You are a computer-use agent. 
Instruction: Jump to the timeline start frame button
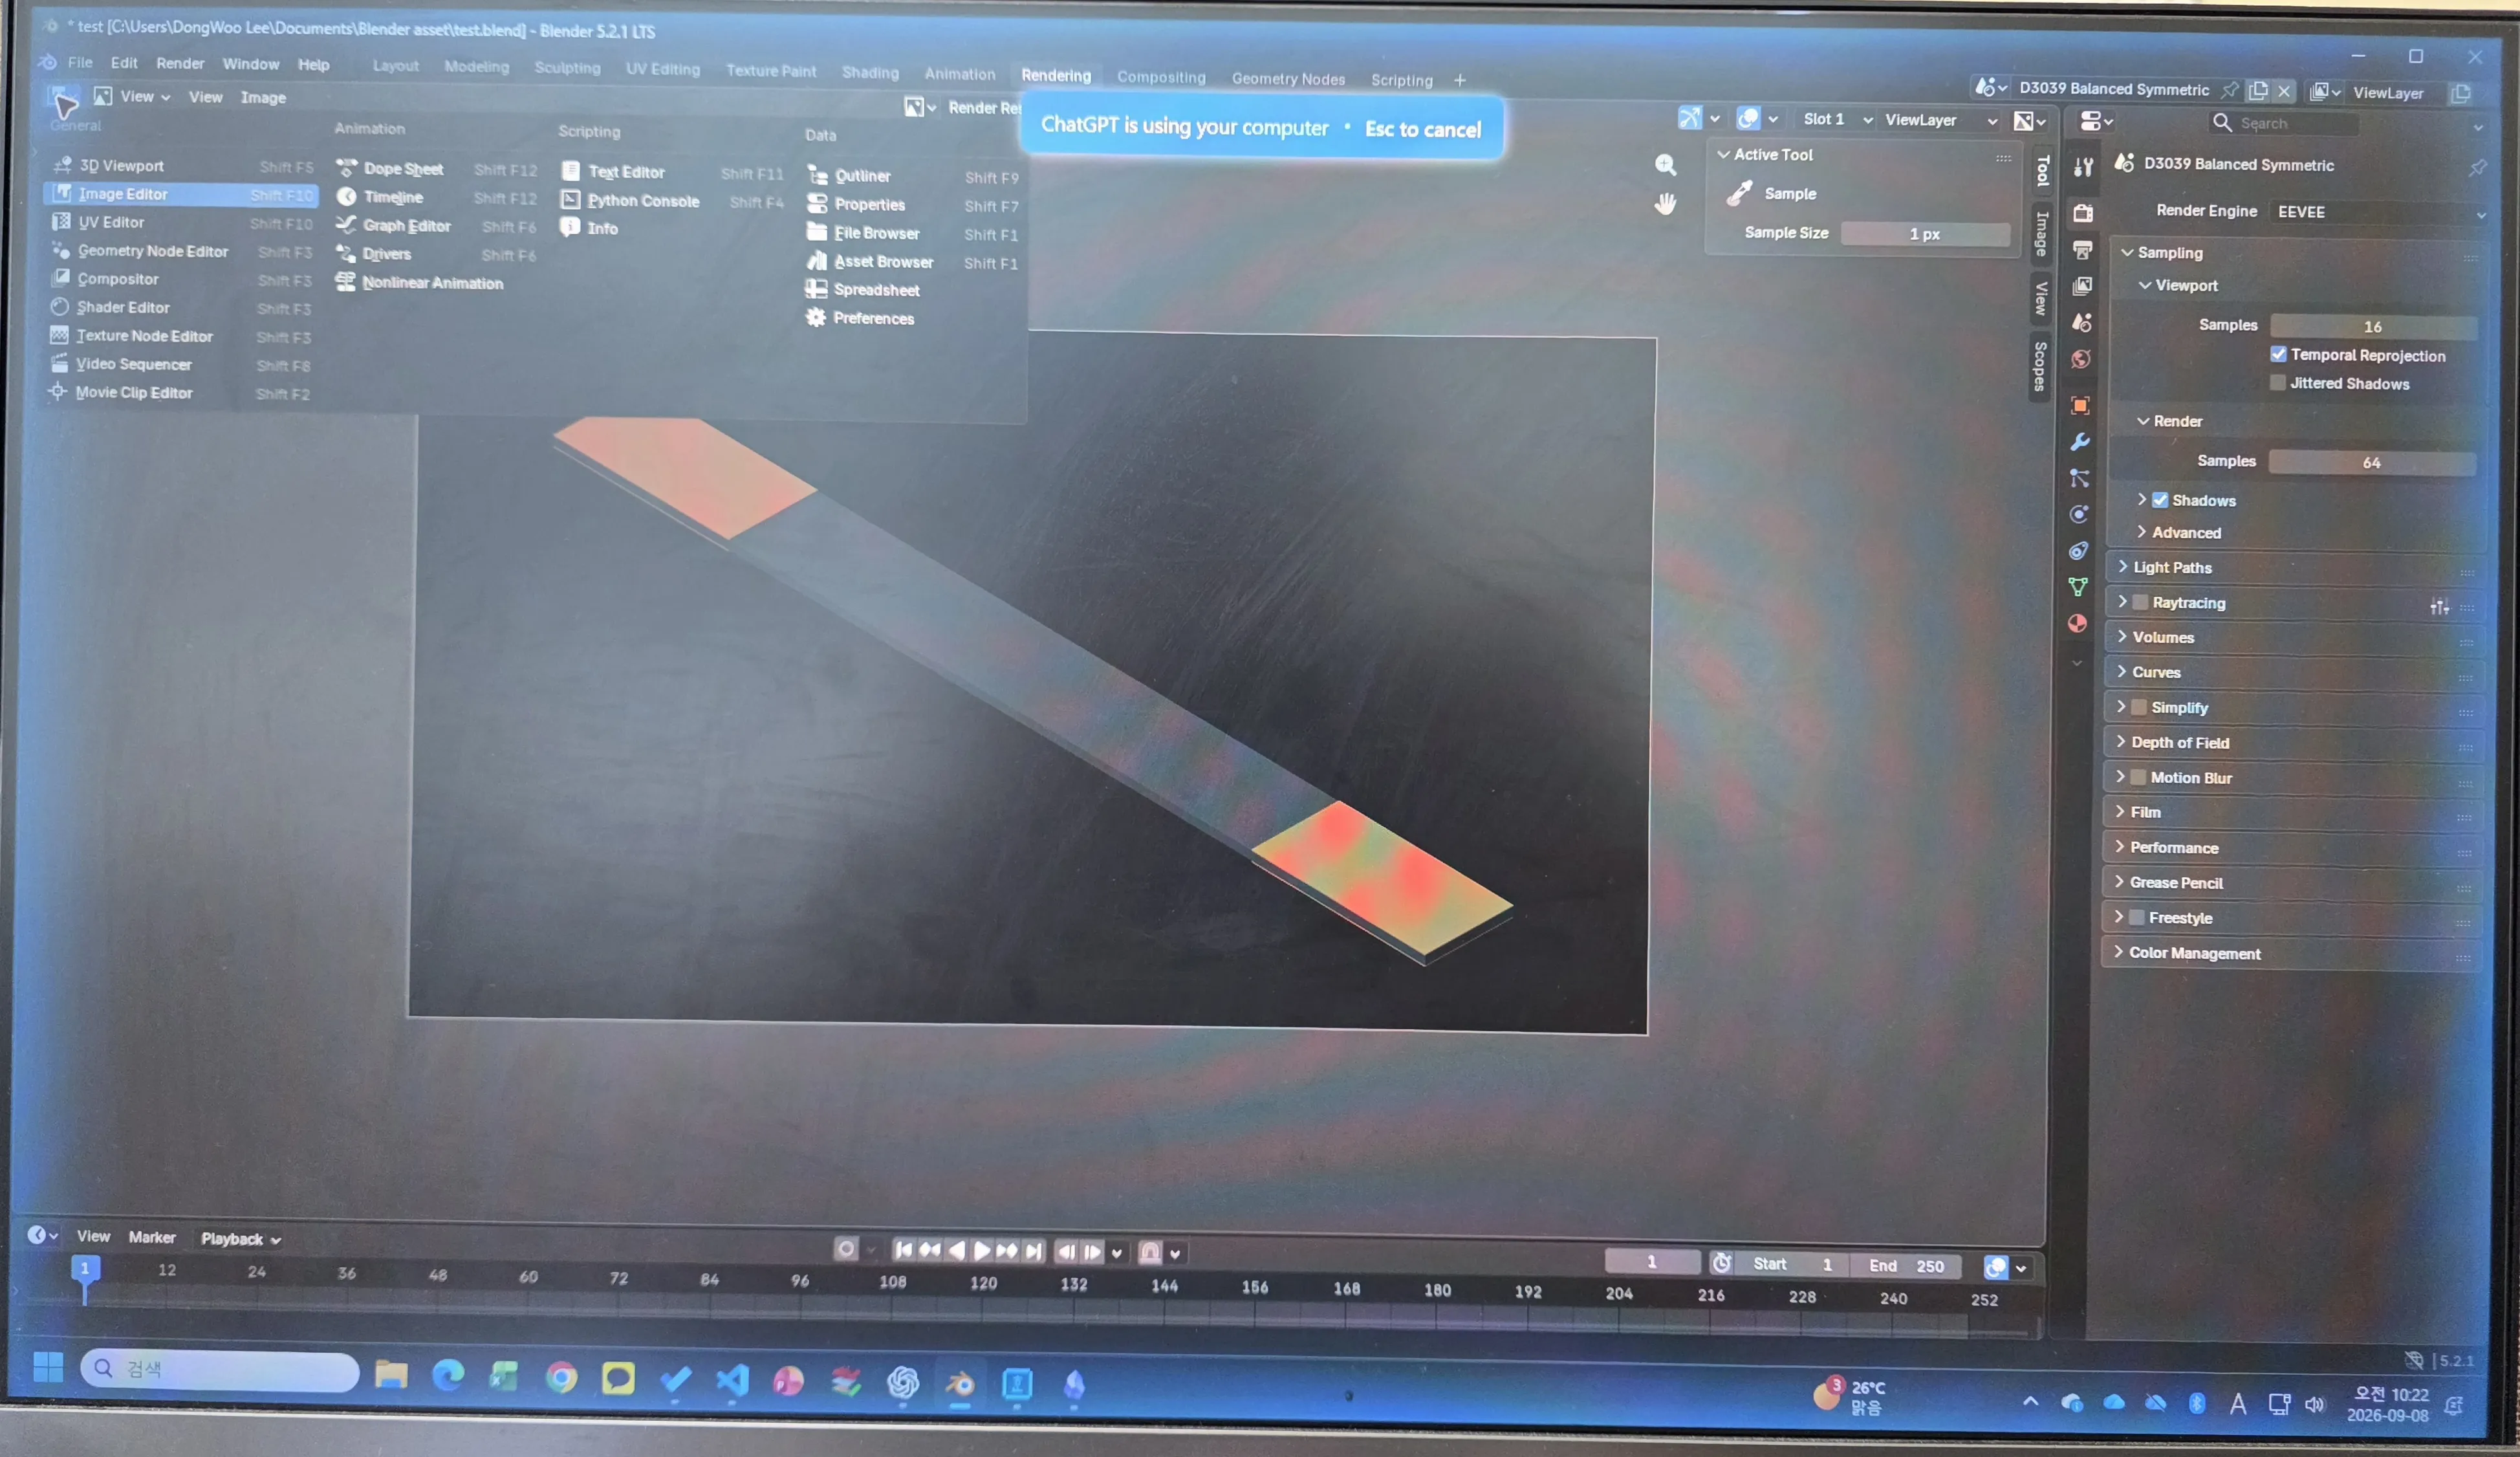click(903, 1249)
